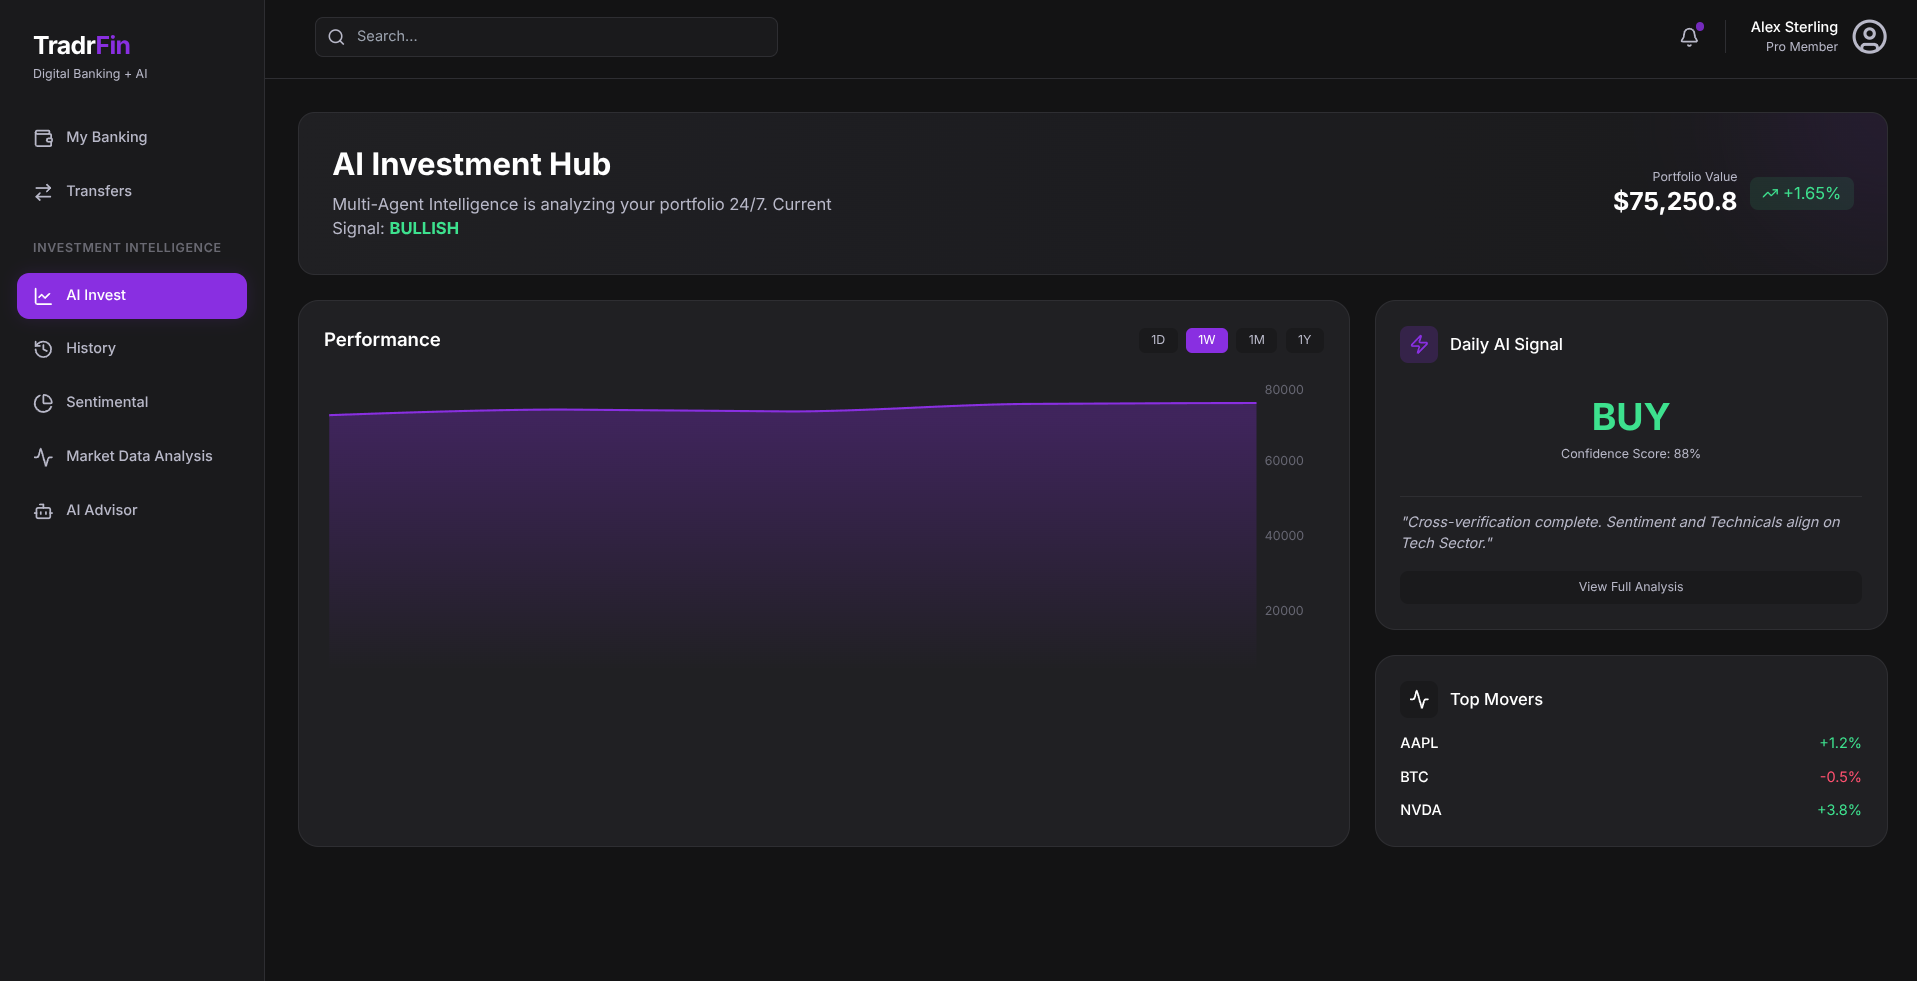
Task: Click the Performance chart title
Action: (x=382, y=340)
